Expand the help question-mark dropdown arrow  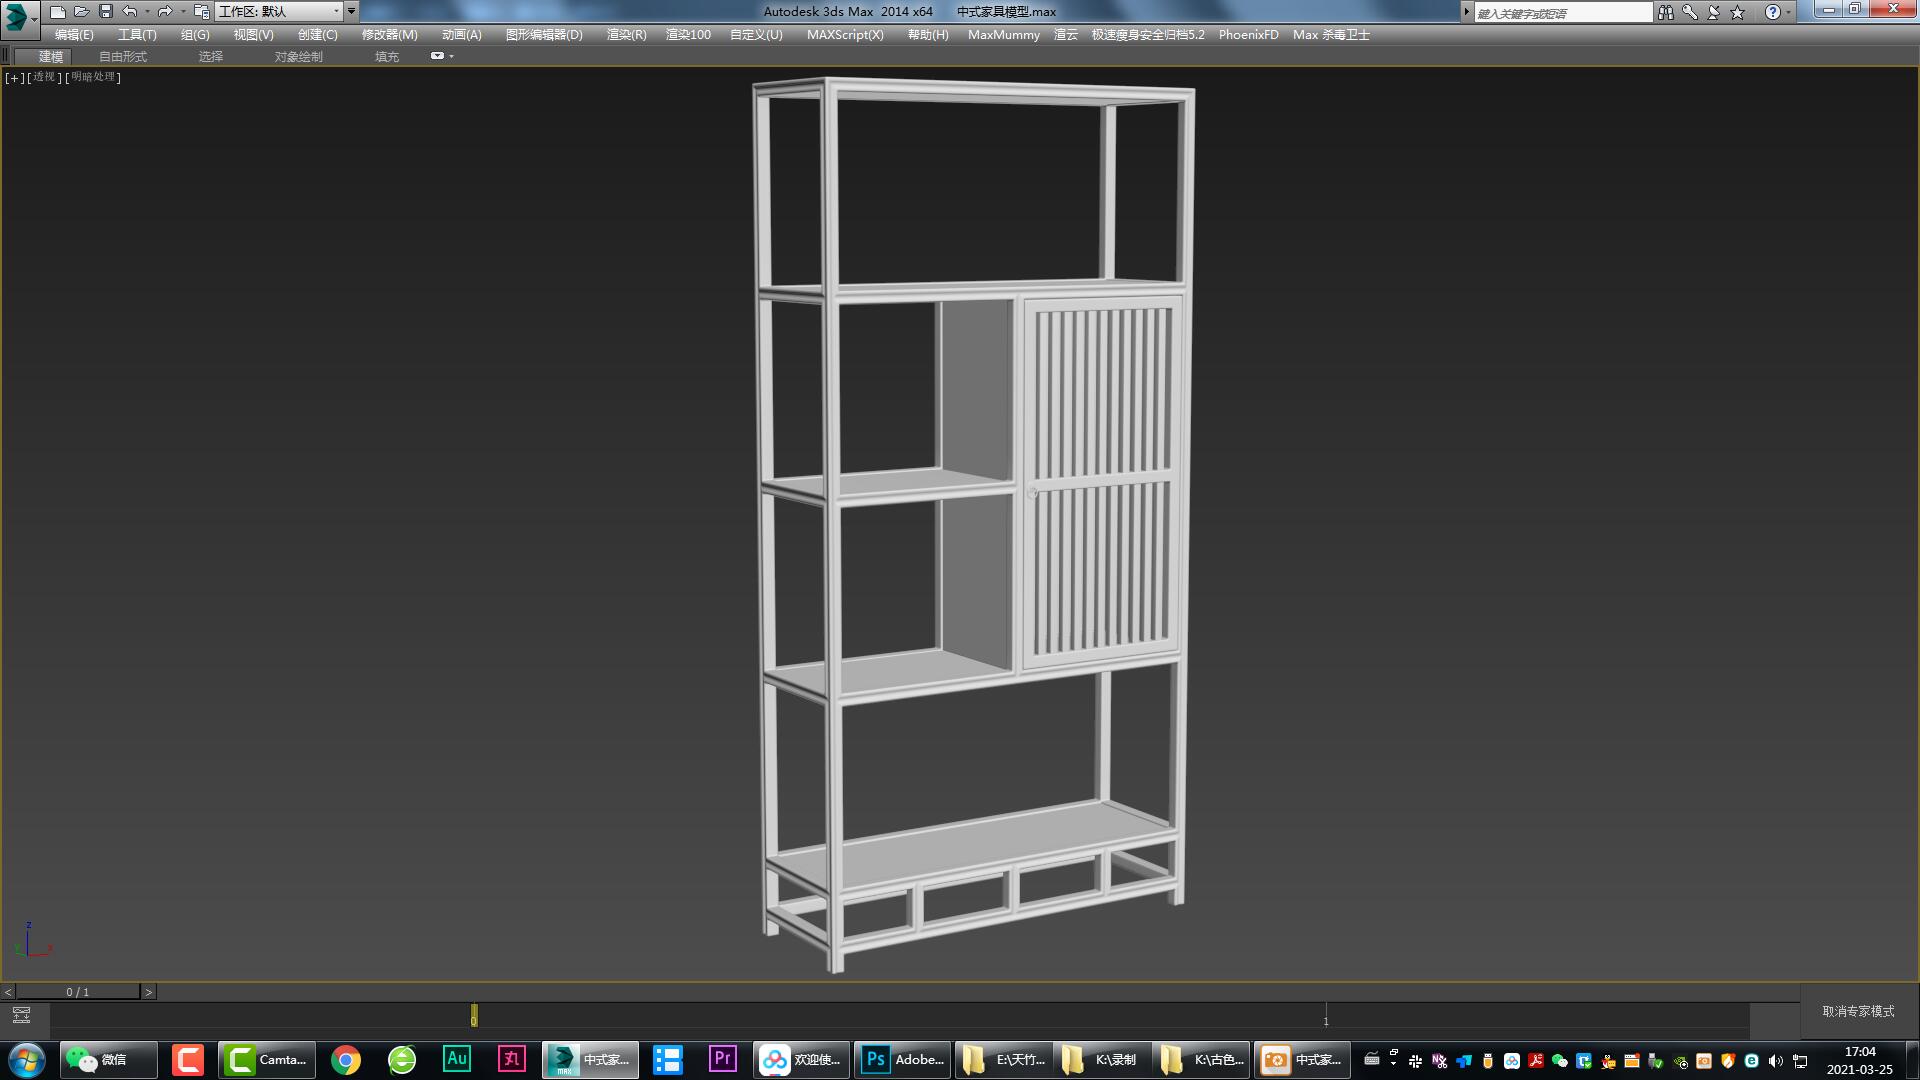pos(1789,12)
